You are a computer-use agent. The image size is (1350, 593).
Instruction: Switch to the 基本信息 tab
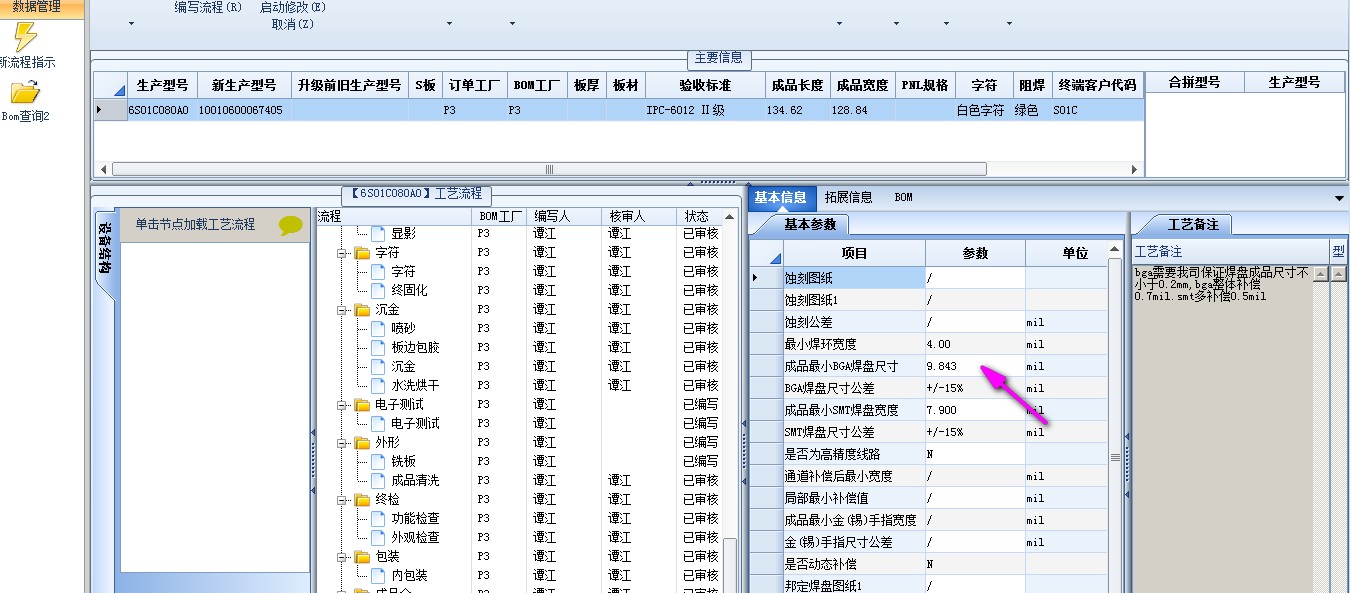tap(780, 198)
